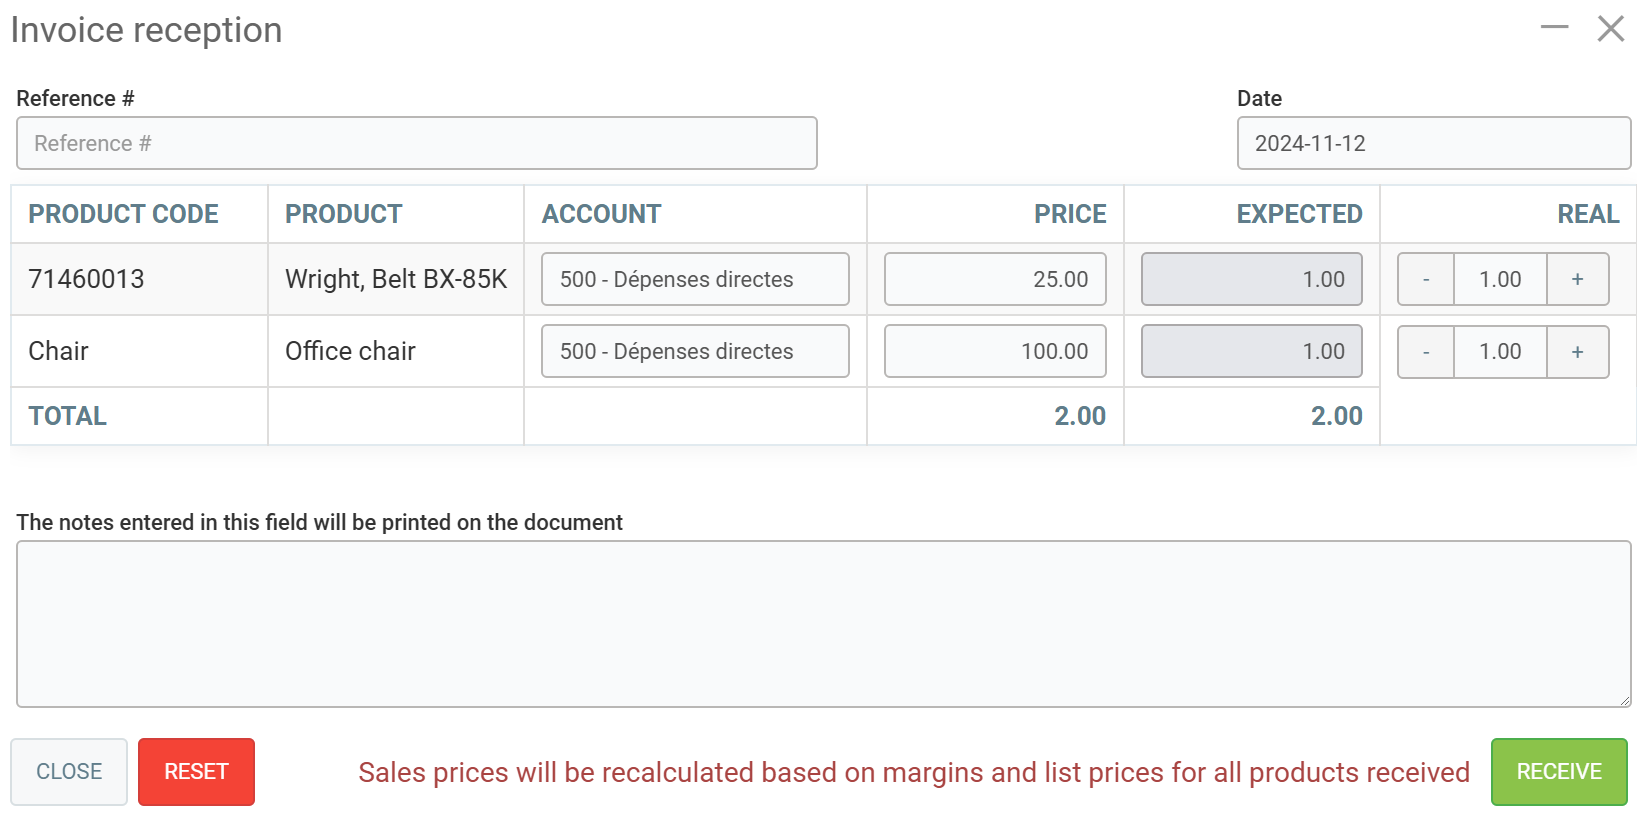
Task: Open account dropdown for product 71460013
Action: click(x=695, y=279)
